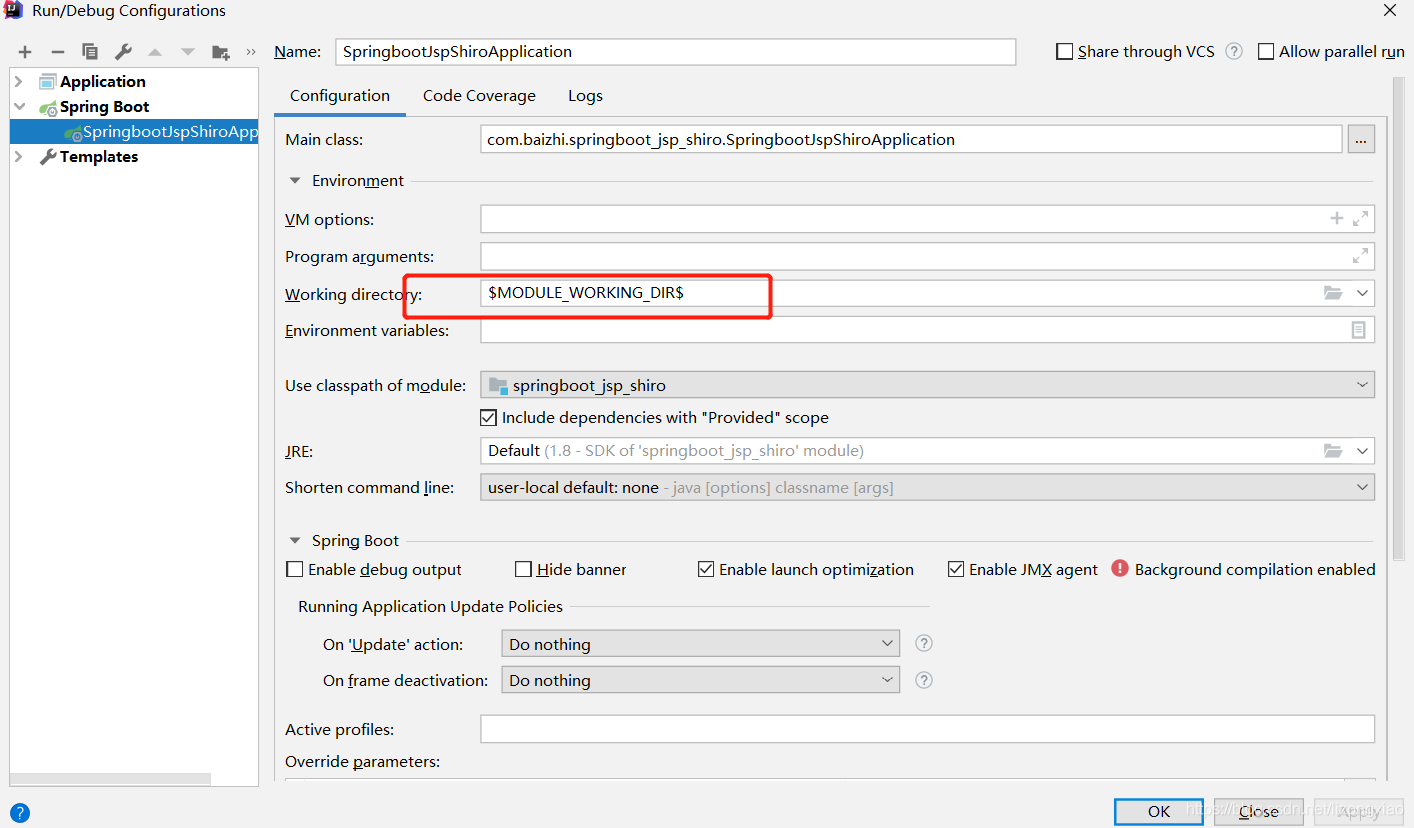Open Use classpath of module dropdown

(x=927, y=385)
